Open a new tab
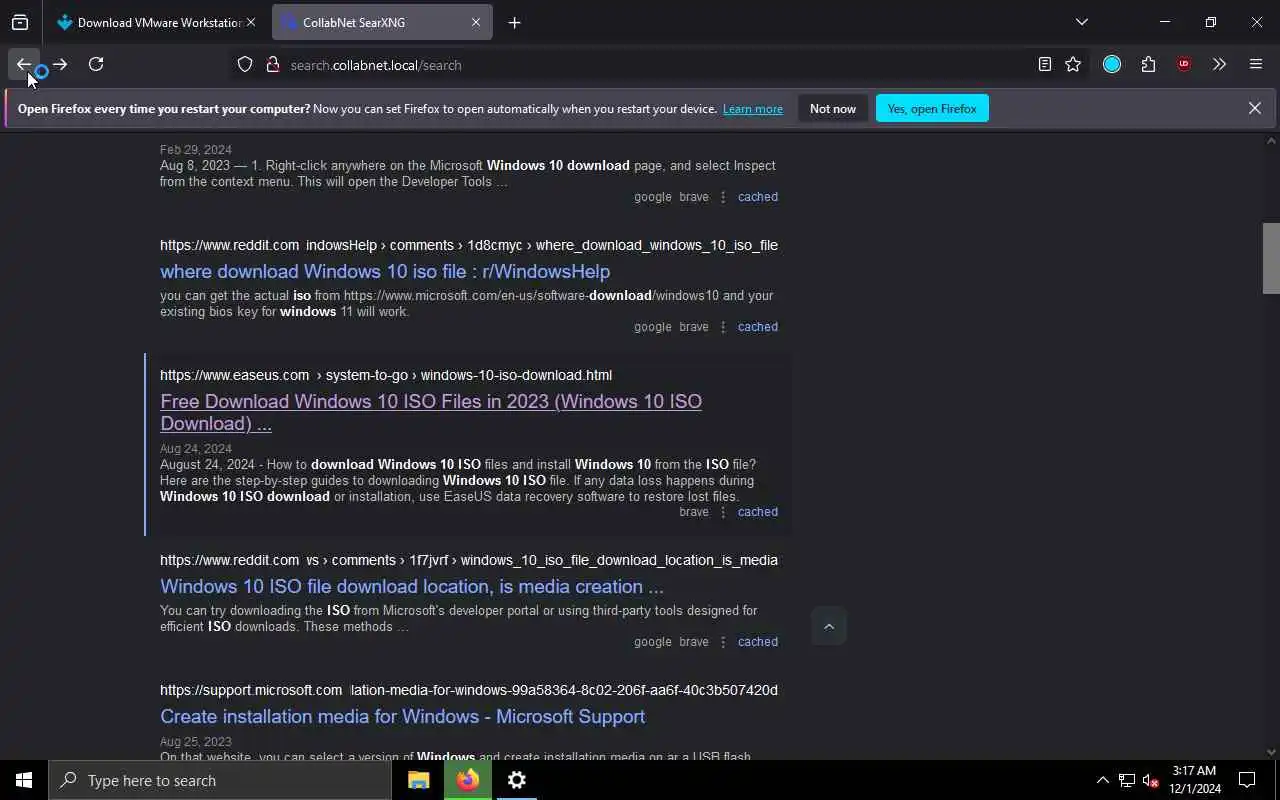Image resolution: width=1280 pixels, height=800 pixels. pyautogui.click(x=514, y=22)
